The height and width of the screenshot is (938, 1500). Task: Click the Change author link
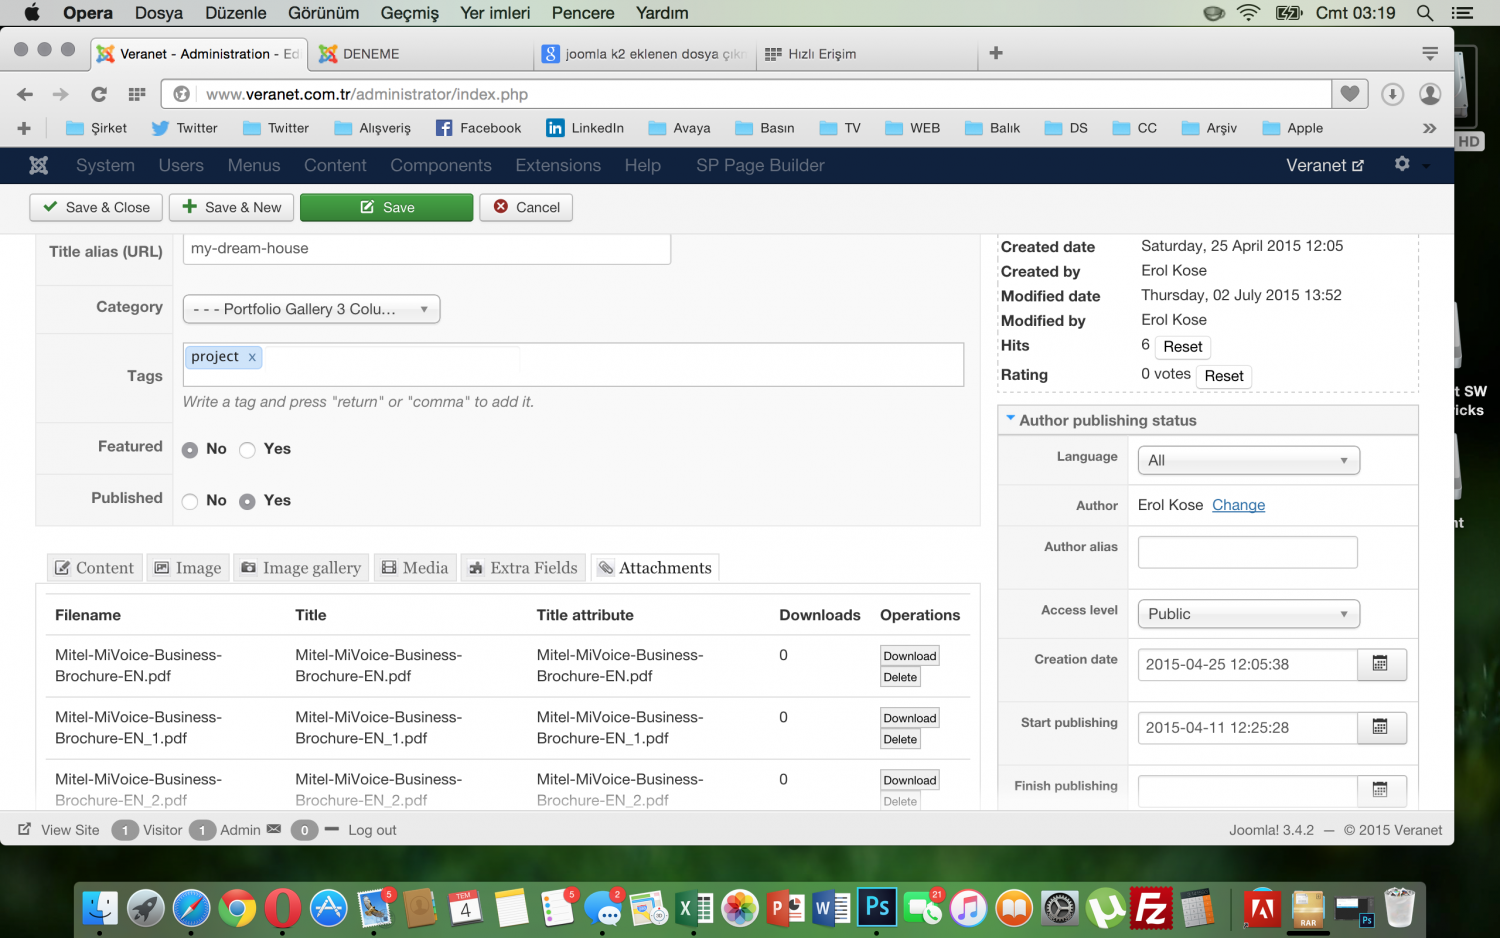pos(1238,505)
